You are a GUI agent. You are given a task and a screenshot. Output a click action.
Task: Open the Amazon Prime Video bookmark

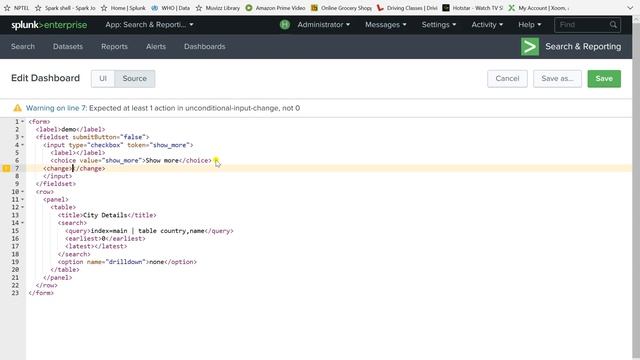276,8
